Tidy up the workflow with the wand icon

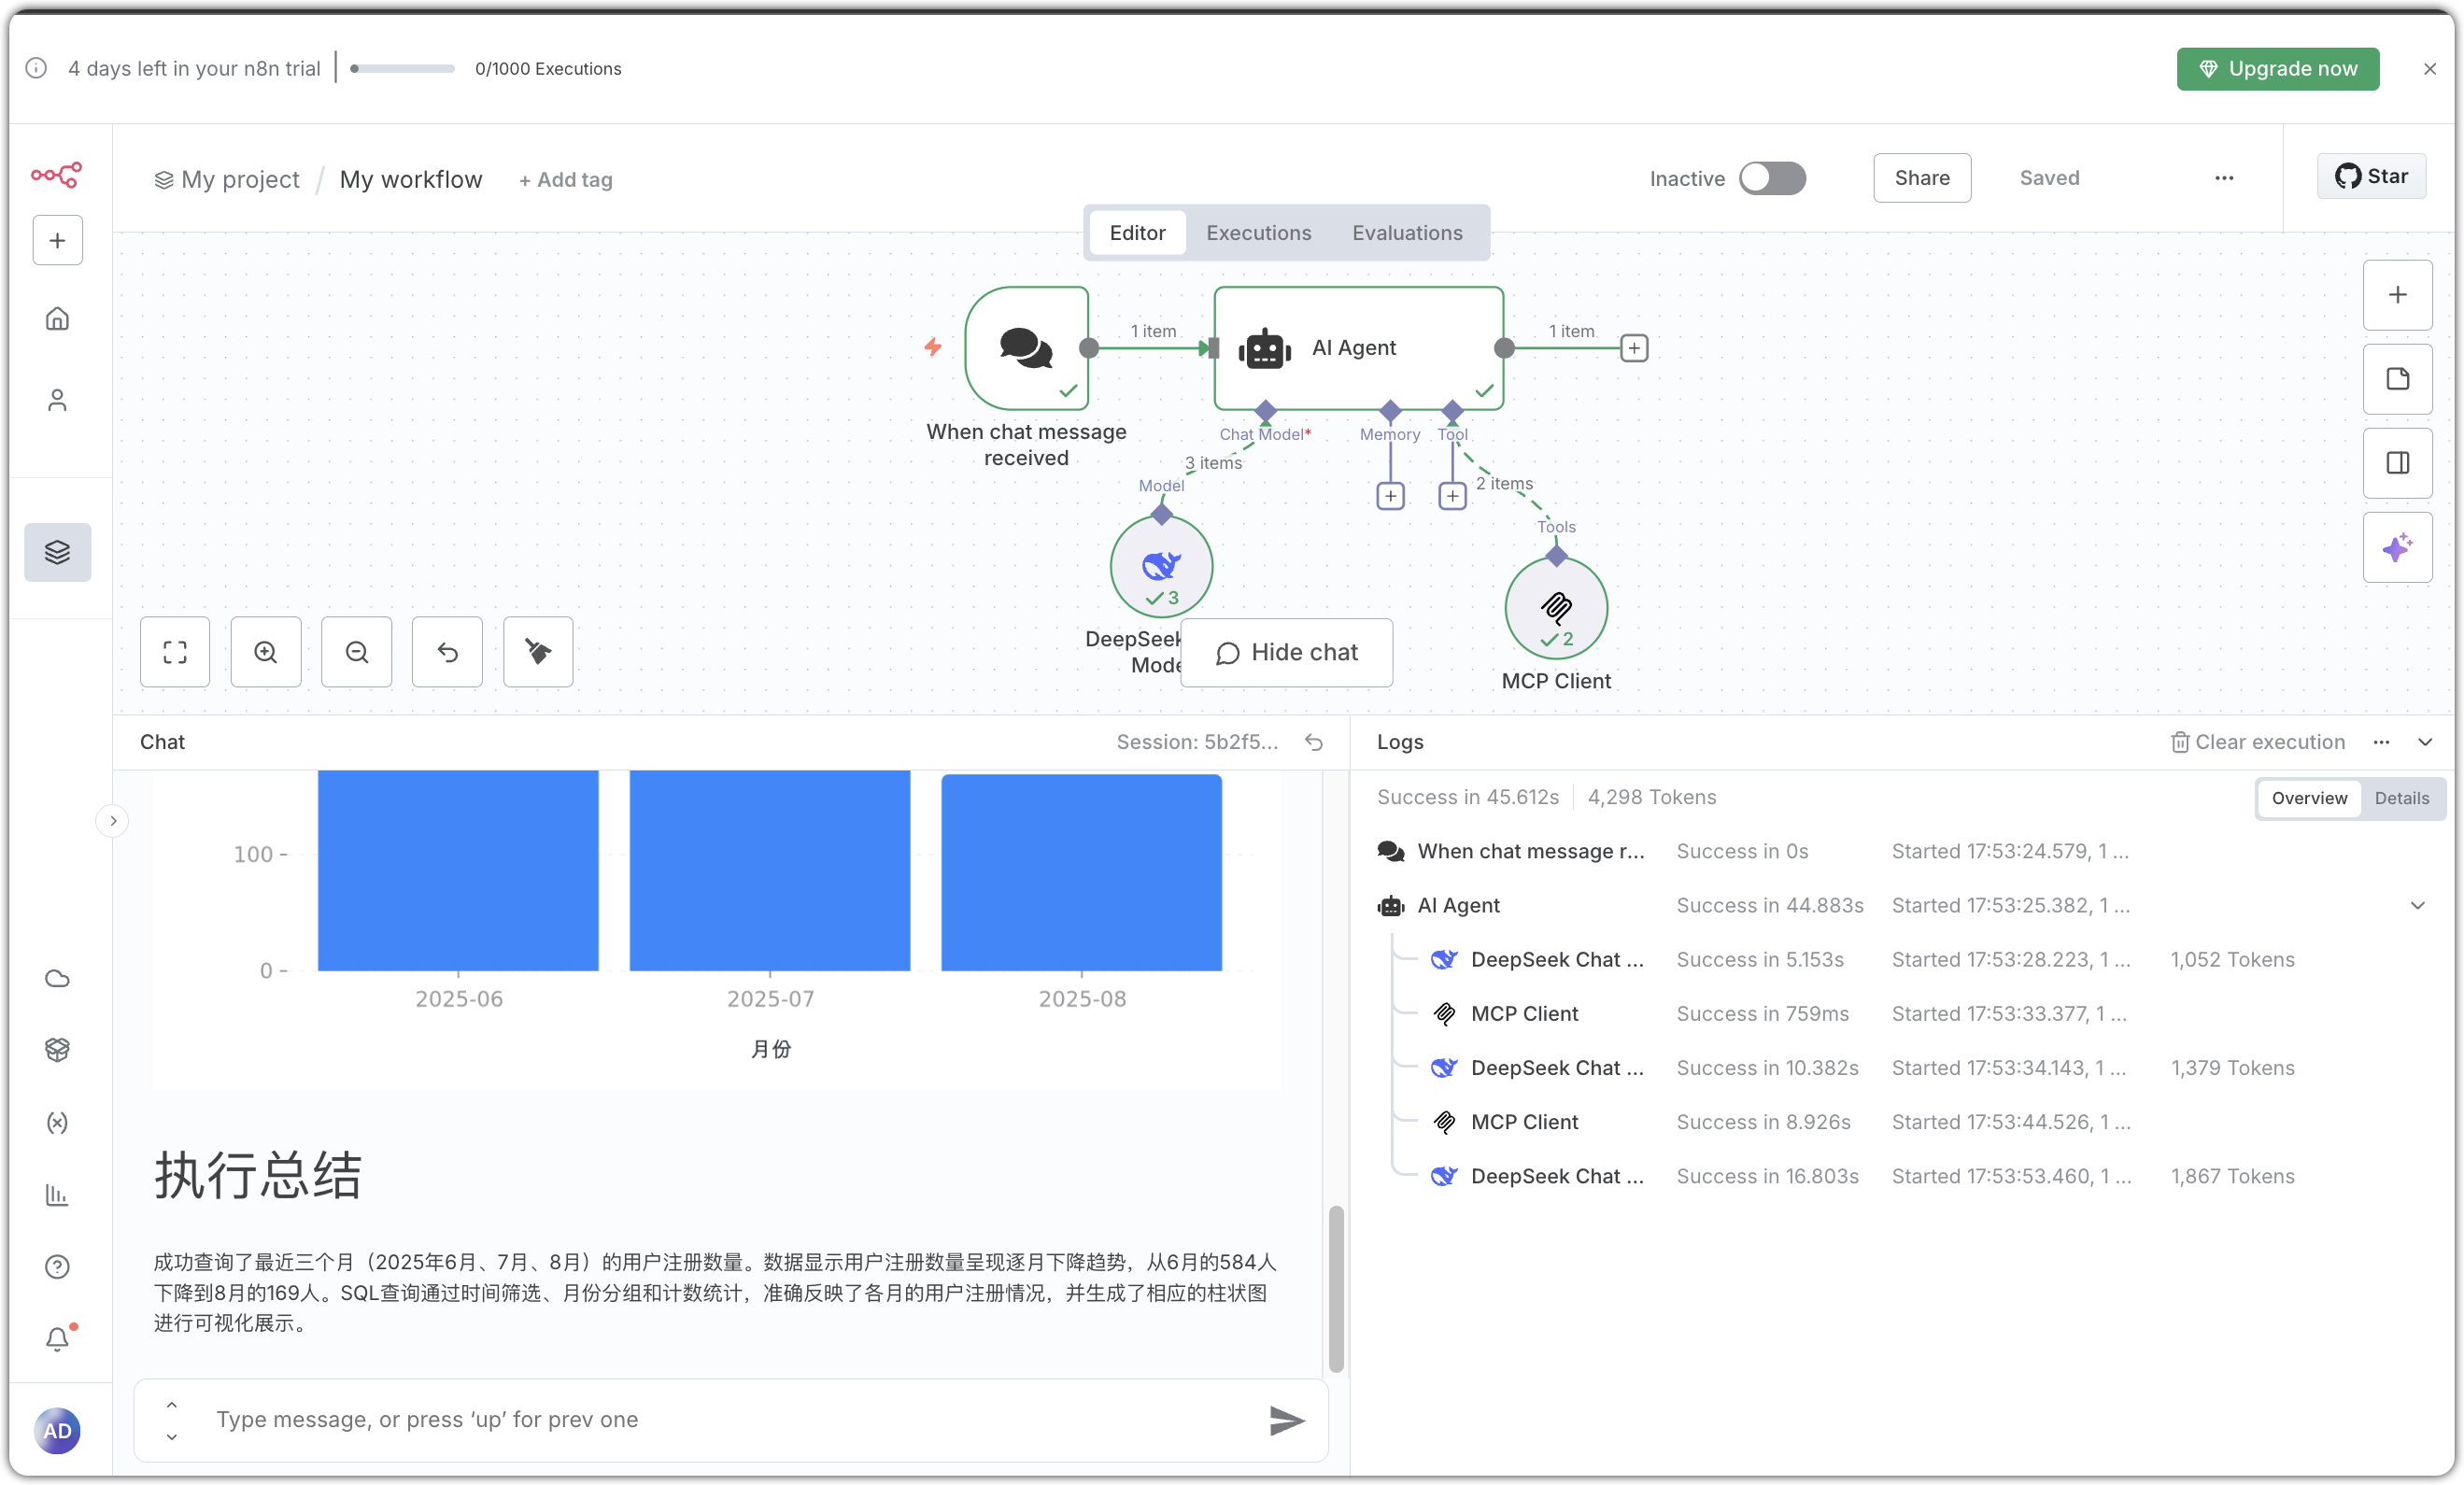click(x=537, y=652)
